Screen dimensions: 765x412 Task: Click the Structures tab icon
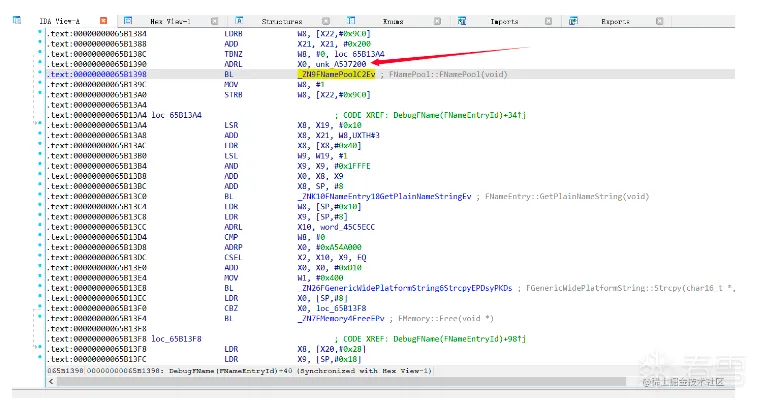(x=239, y=20)
